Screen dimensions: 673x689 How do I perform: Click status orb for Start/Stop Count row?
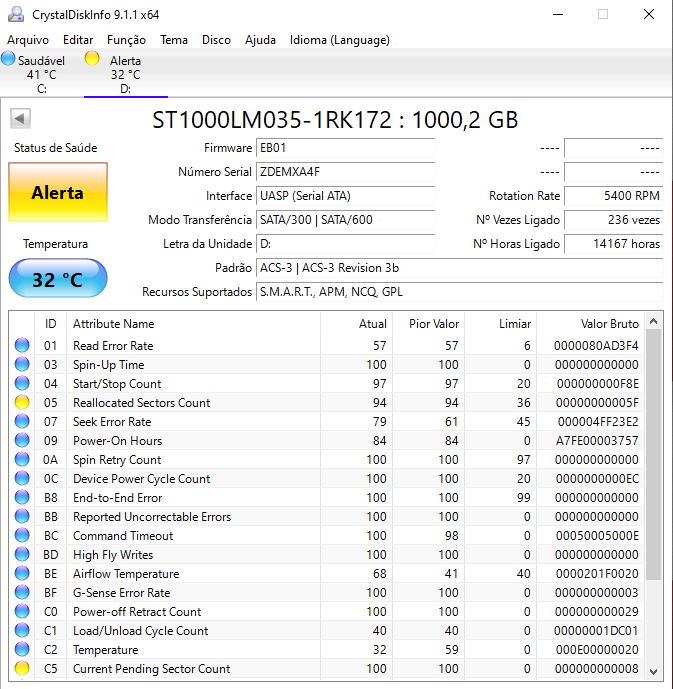[x=22, y=383]
